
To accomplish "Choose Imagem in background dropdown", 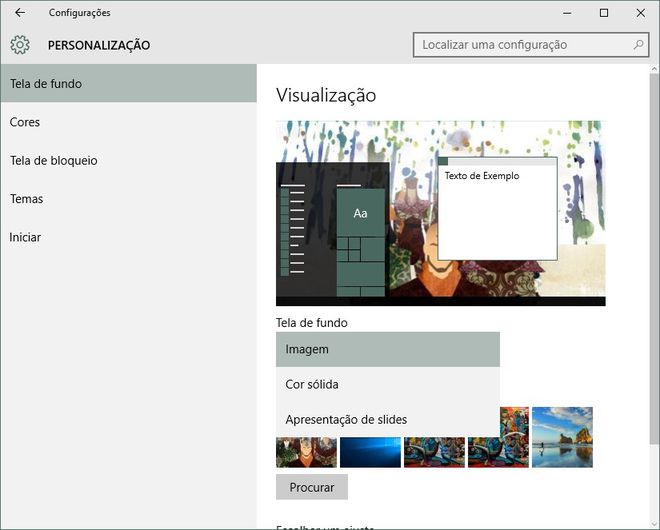I will [x=388, y=349].
